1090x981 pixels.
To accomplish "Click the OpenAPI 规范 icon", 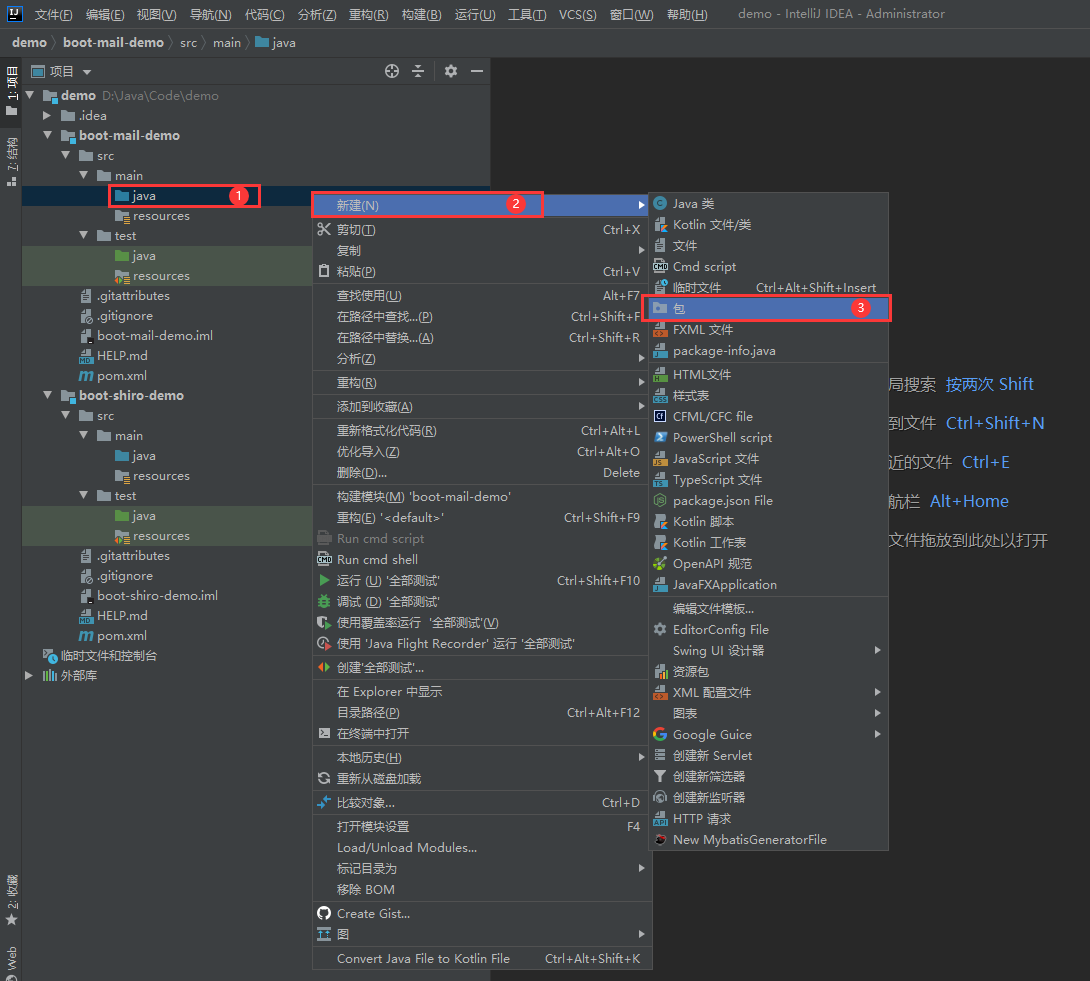I will pos(660,564).
